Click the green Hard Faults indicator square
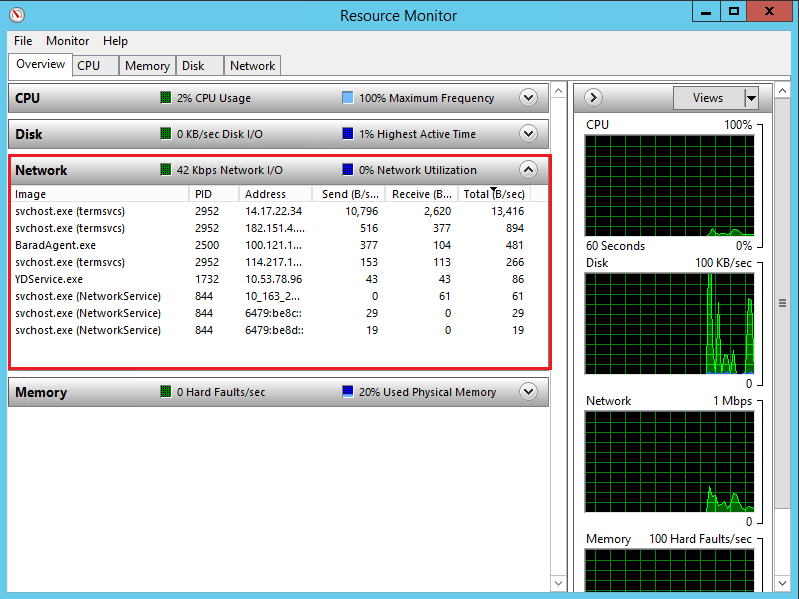The height and width of the screenshot is (599, 799). [166, 392]
